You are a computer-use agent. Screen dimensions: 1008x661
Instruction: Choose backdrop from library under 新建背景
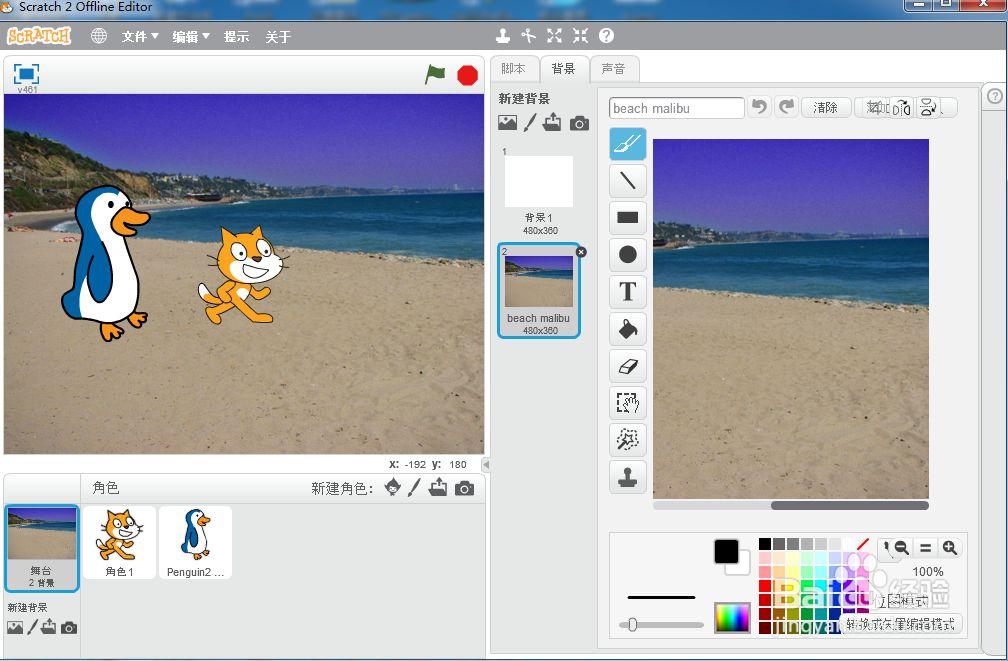point(507,122)
